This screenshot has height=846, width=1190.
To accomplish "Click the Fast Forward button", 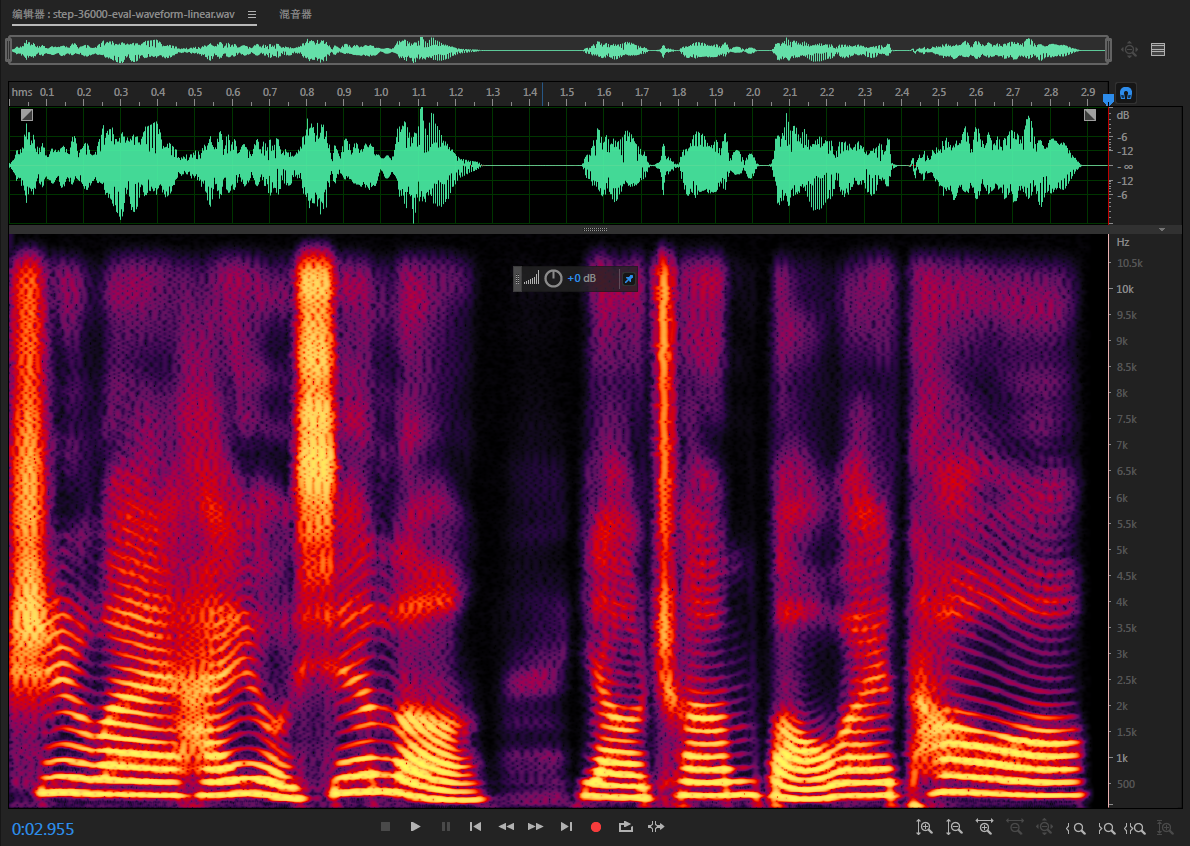I will [536, 826].
